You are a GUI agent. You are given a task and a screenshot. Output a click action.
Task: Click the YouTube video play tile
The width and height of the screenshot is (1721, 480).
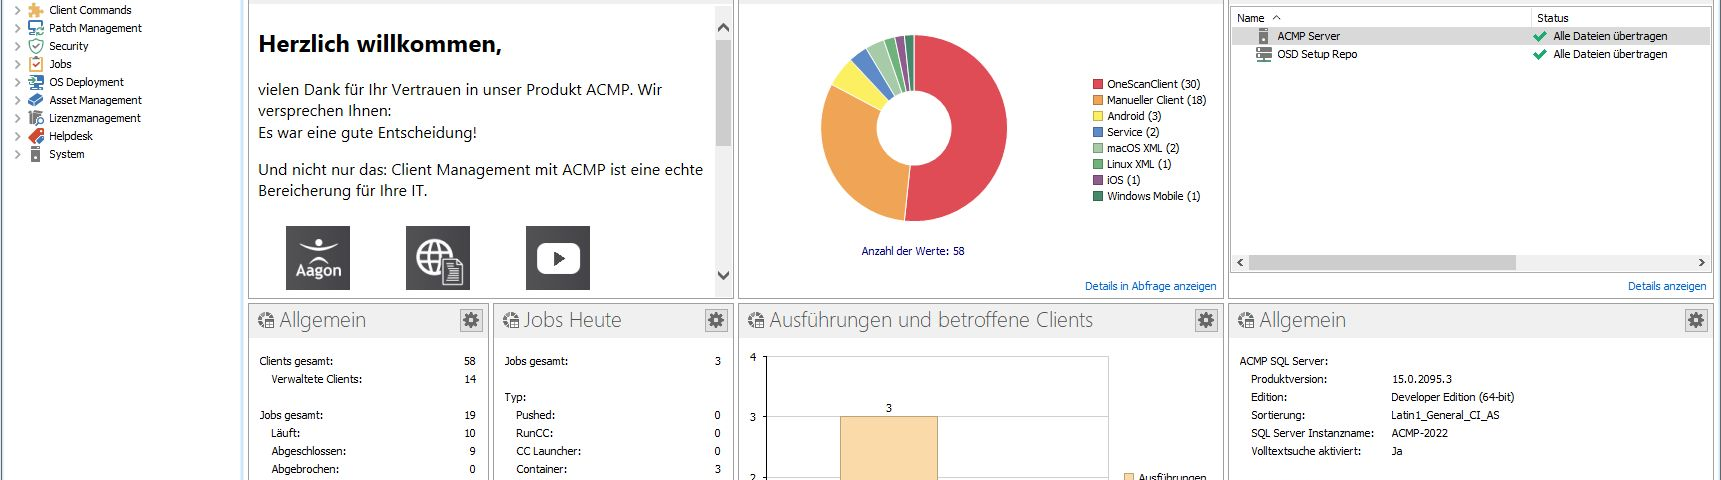[558, 258]
